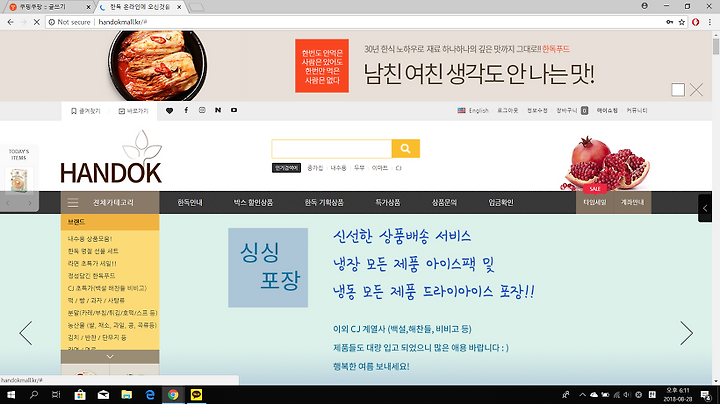Open the 커뮤니티 link
The image size is (720, 404).
[x=637, y=111]
